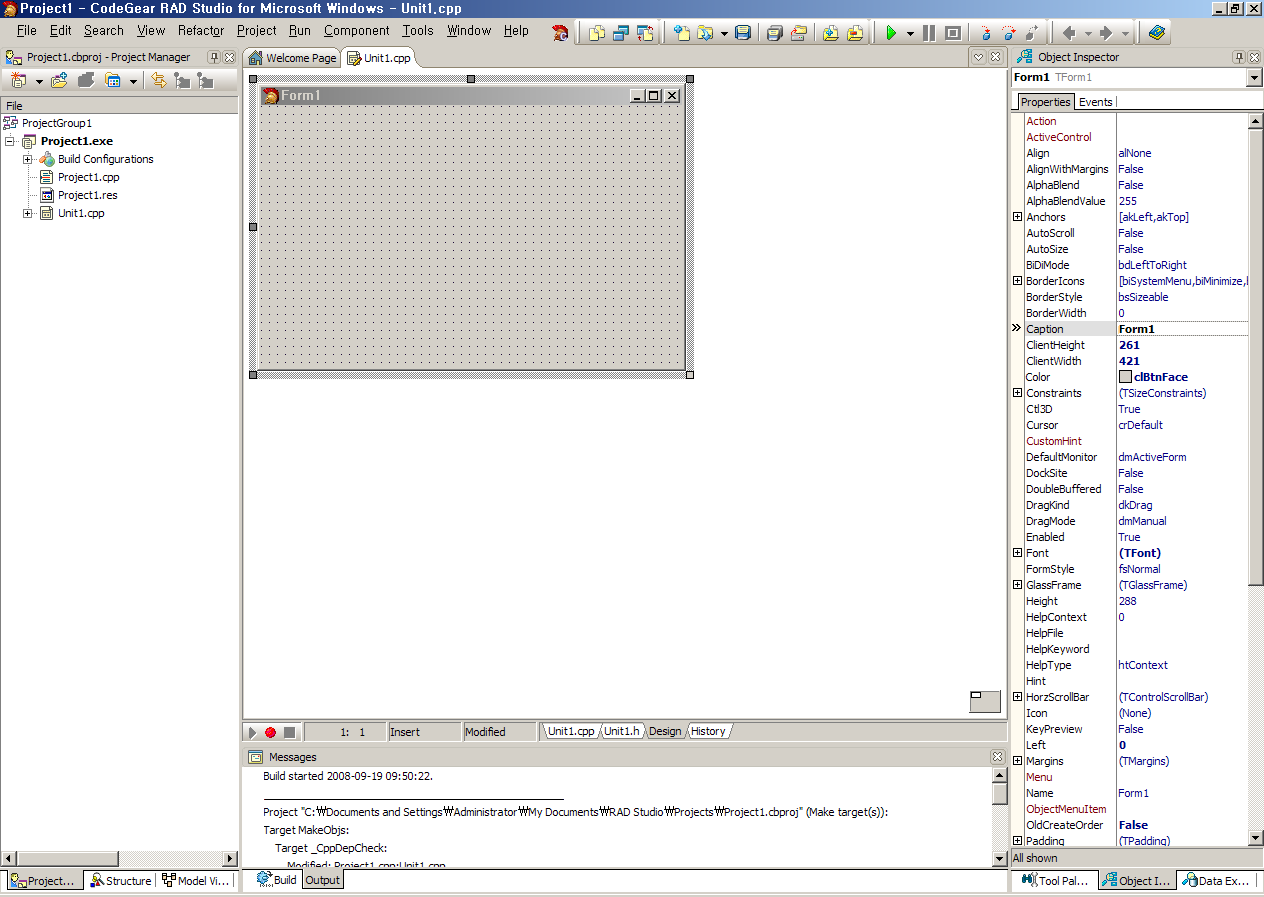Image resolution: width=1264 pixels, height=897 pixels.
Task: Click the Program Reset stop icon
Action: click(x=952, y=33)
